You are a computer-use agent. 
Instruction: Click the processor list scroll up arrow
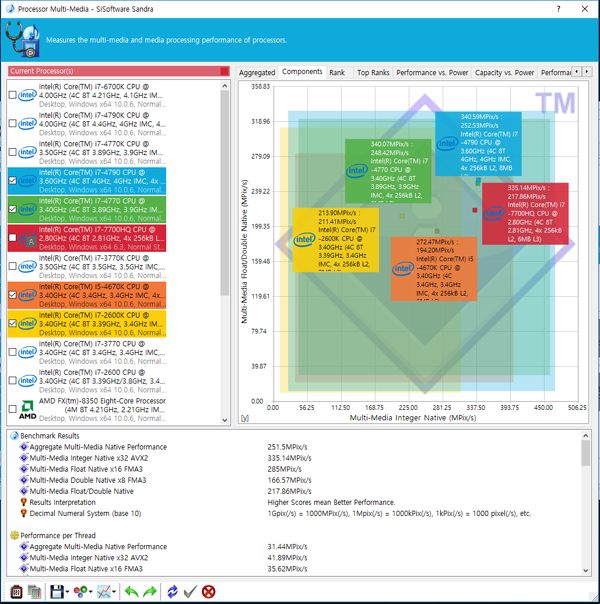pos(225,86)
